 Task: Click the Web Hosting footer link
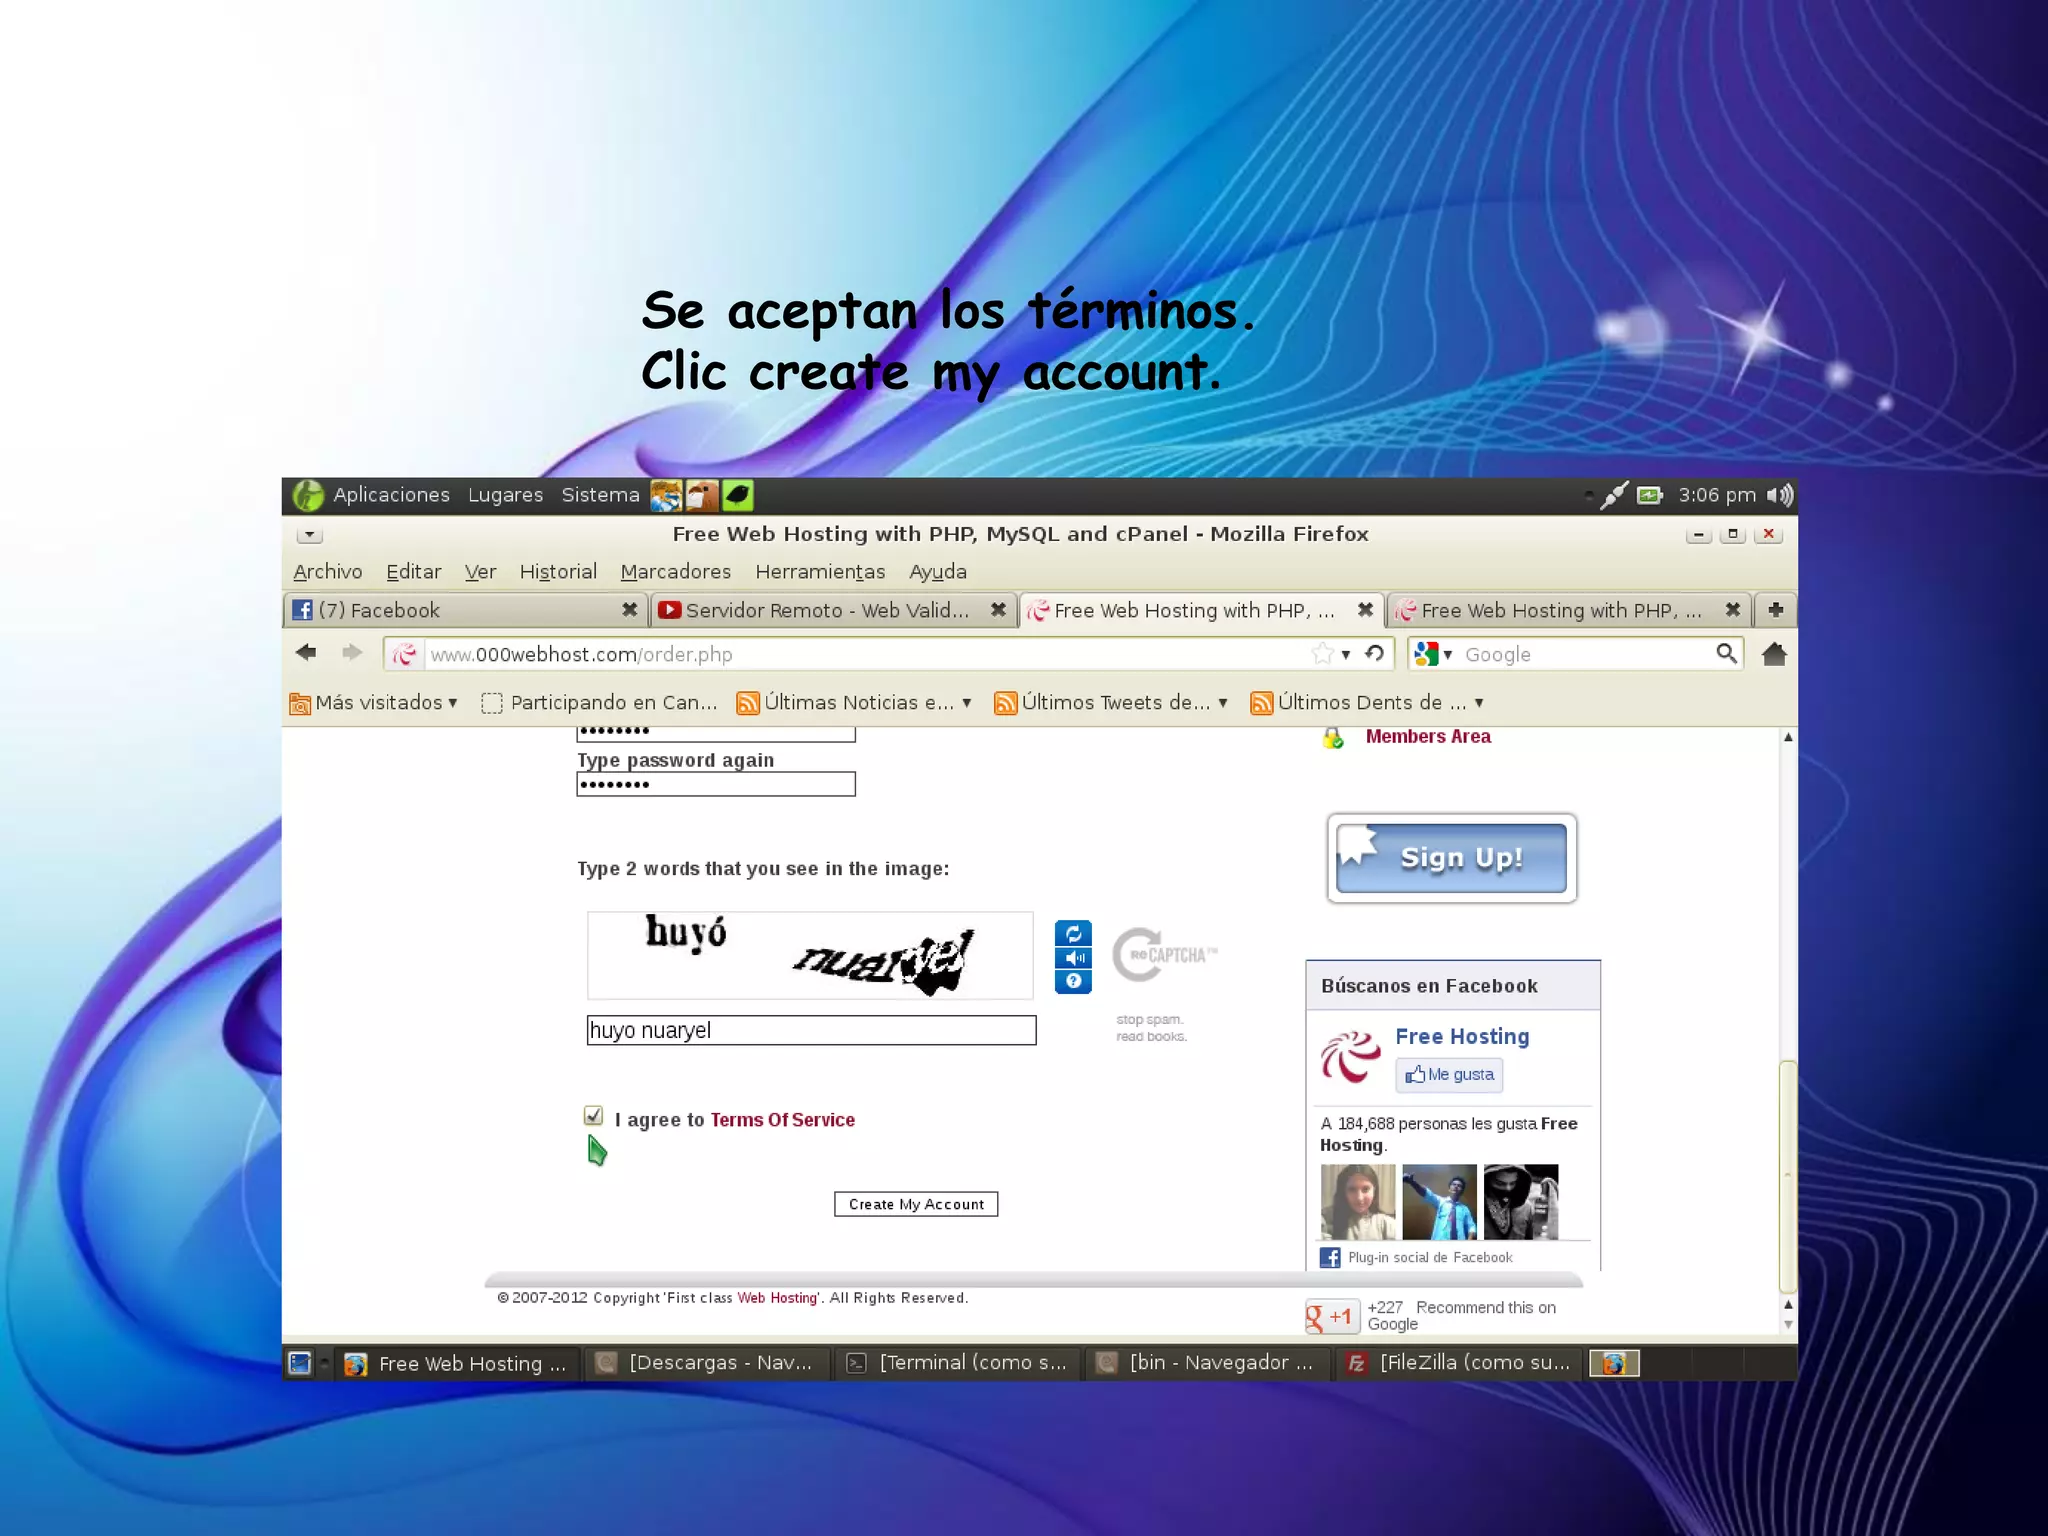coord(777,1298)
